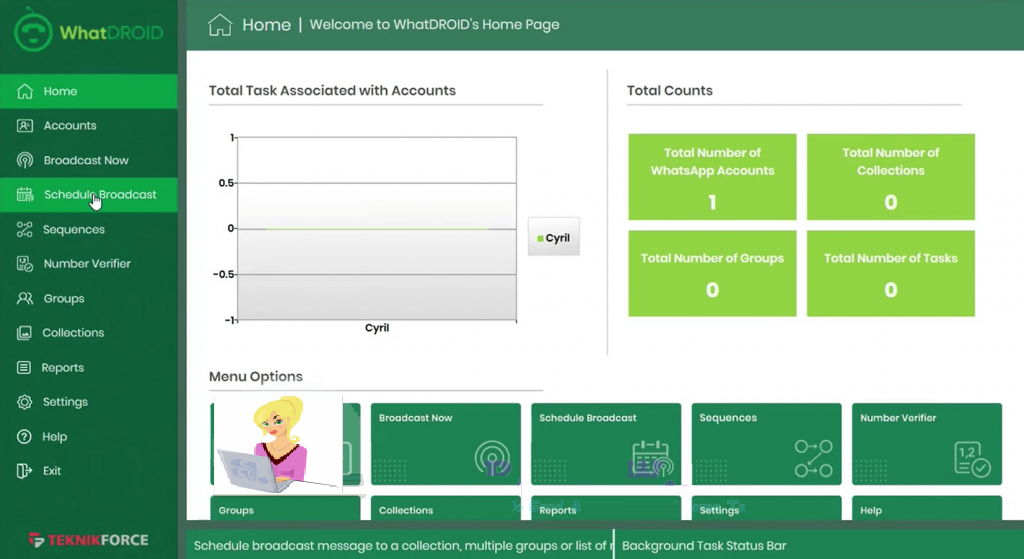Click the Help question-mark icon in sidebar
This screenshot has width=1024, height=559.
24,436
